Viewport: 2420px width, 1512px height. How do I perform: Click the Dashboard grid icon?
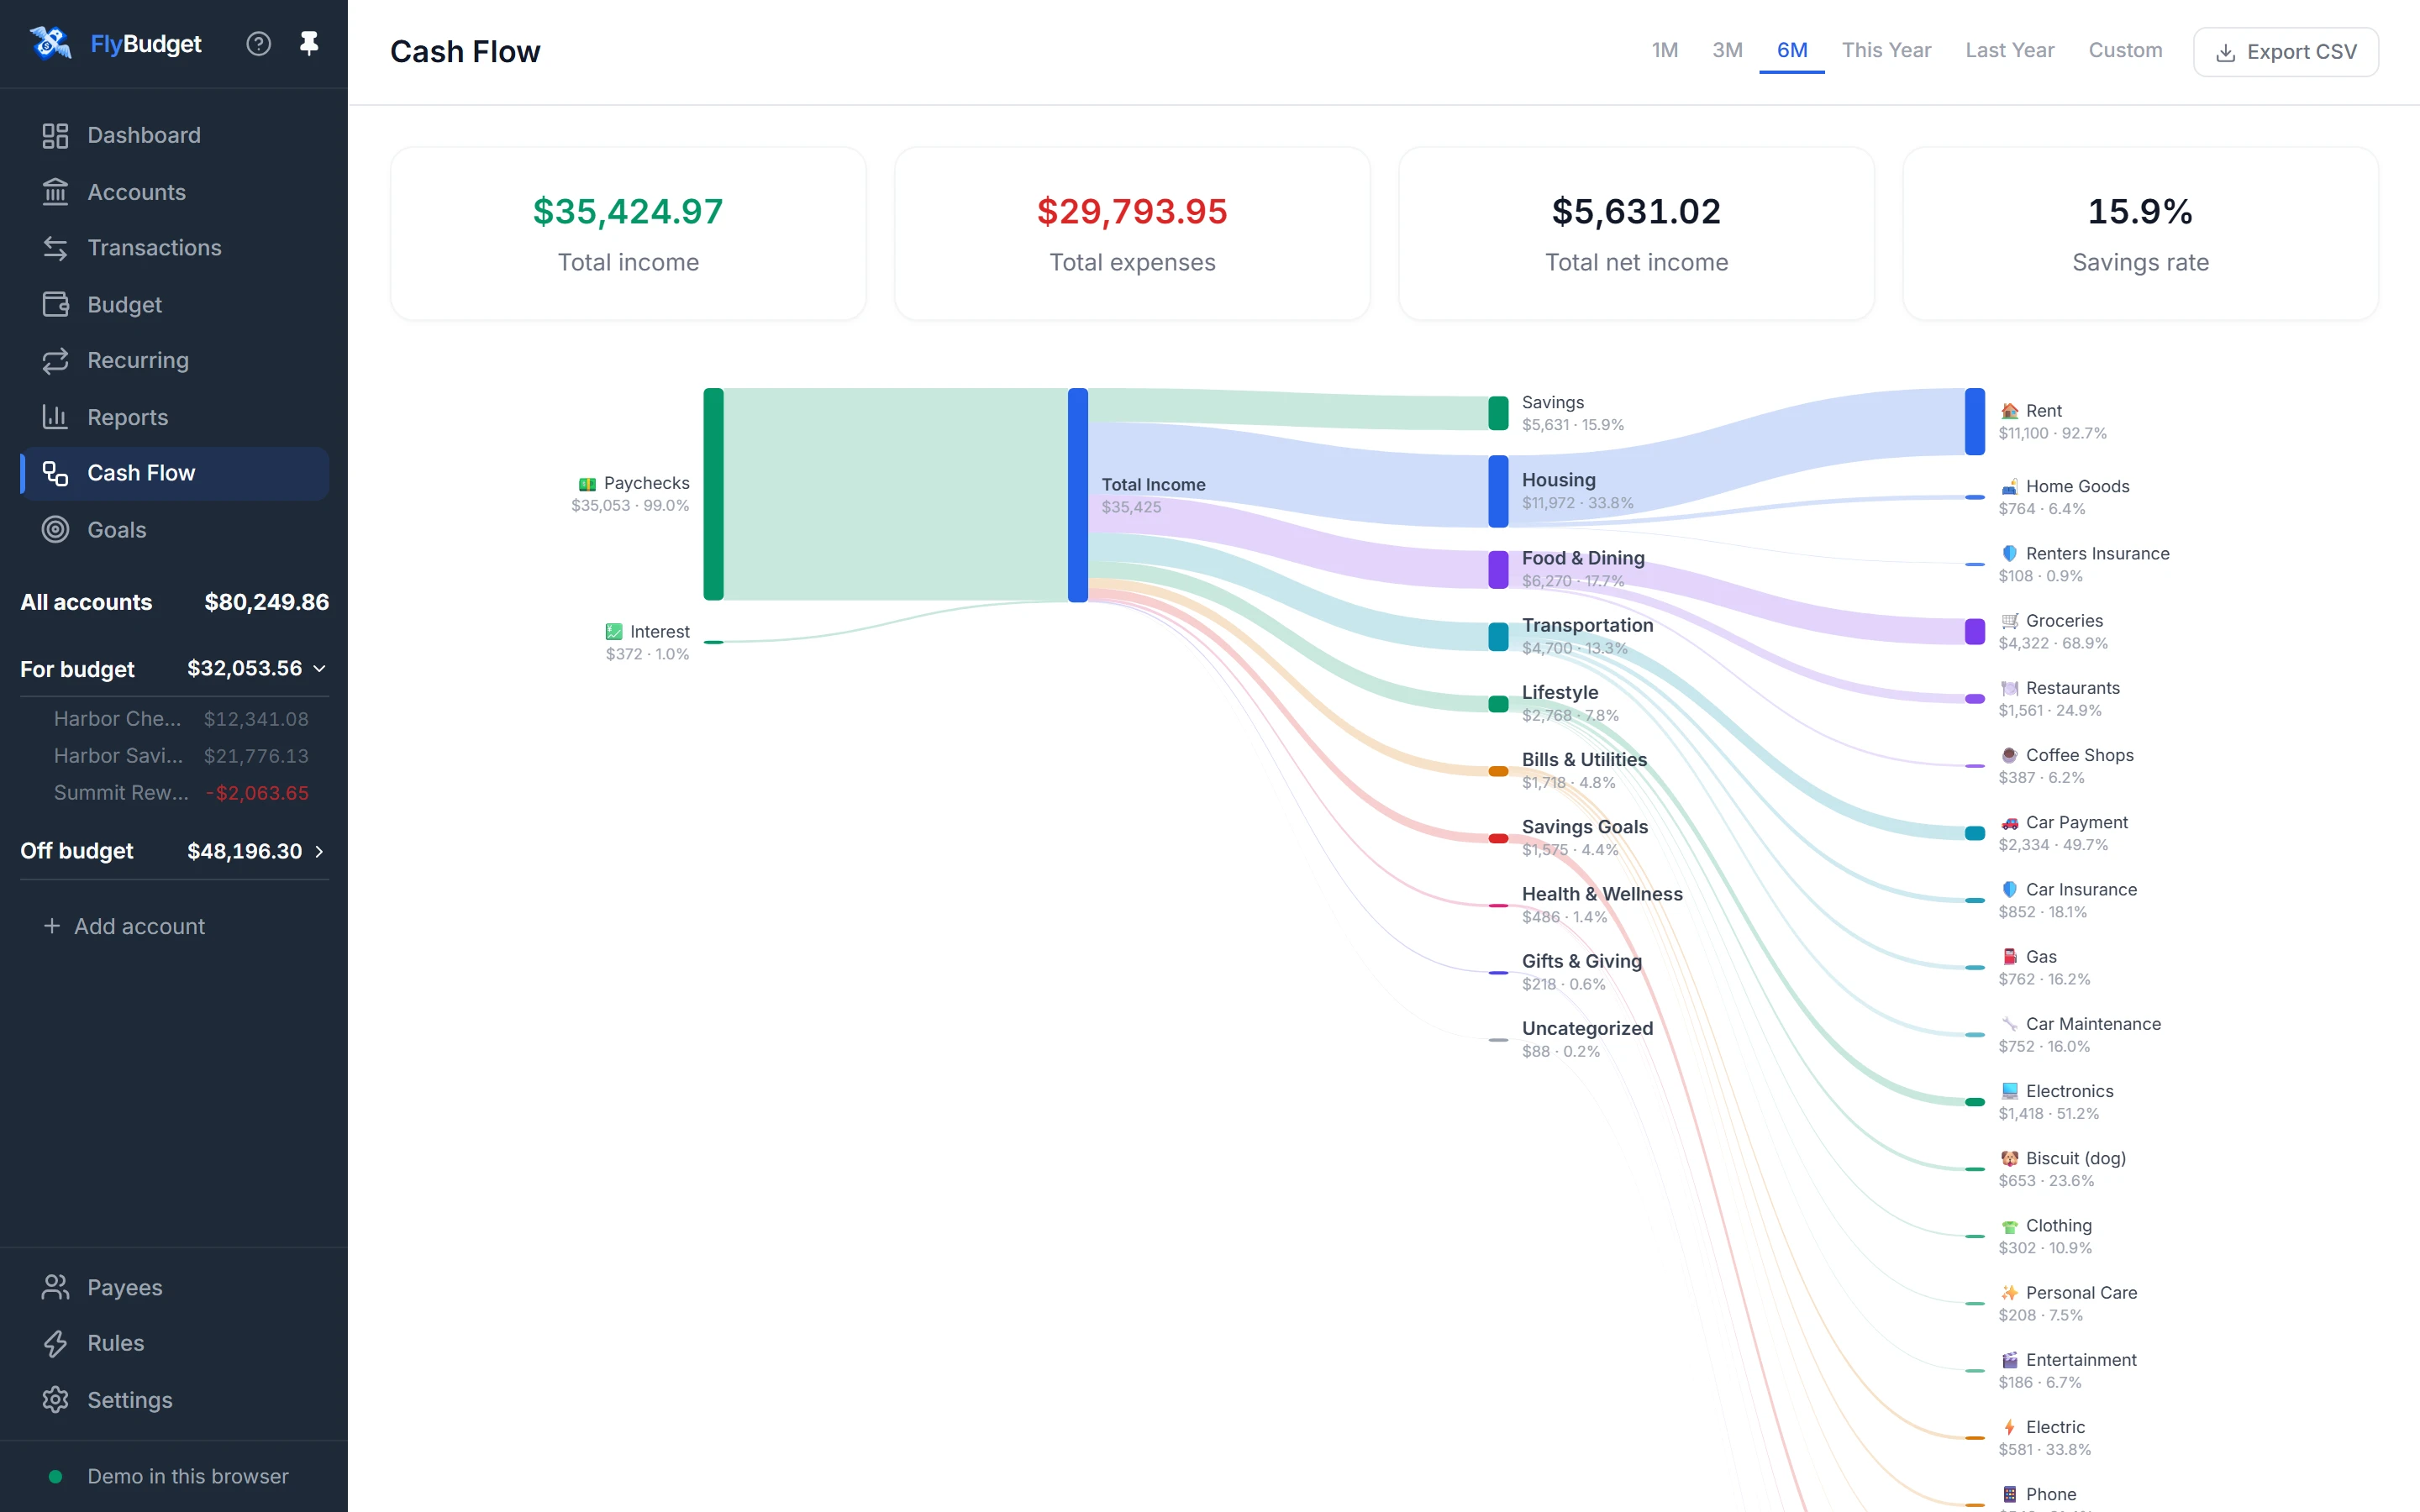click(55, 135)
